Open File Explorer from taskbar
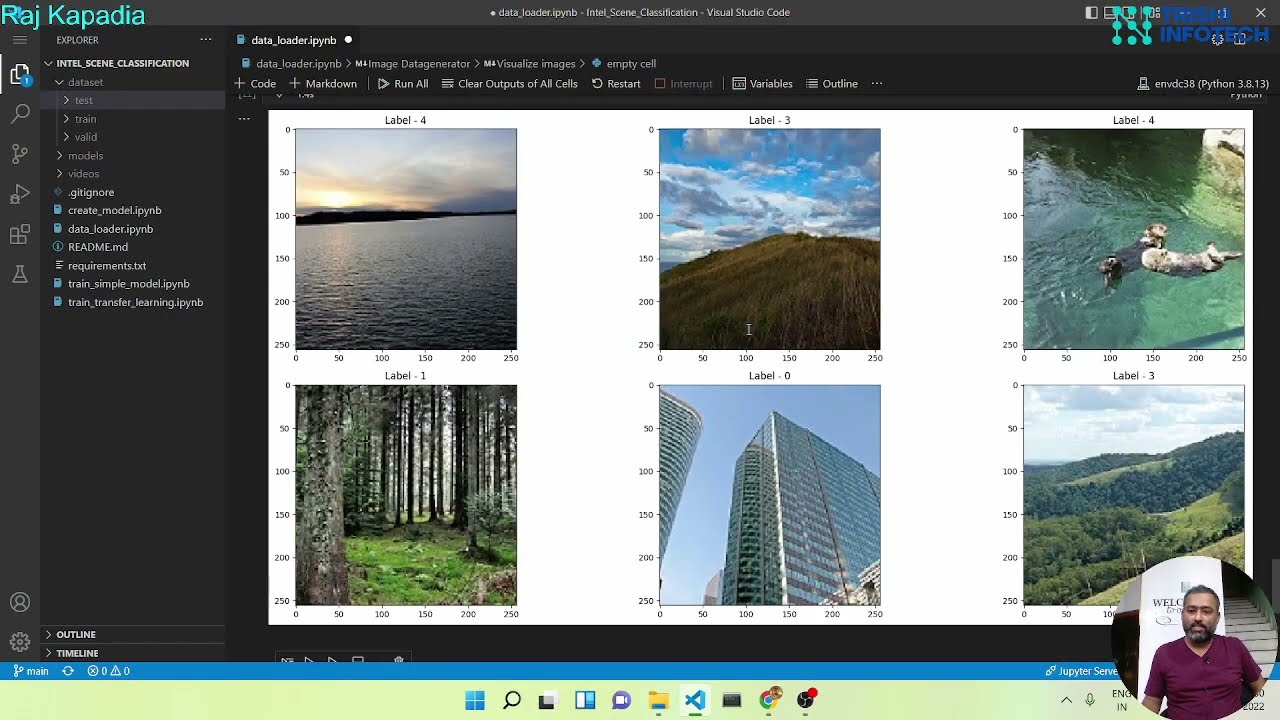Image resolution: width=1280 pixels, height=720 pixels. (658, 700)
